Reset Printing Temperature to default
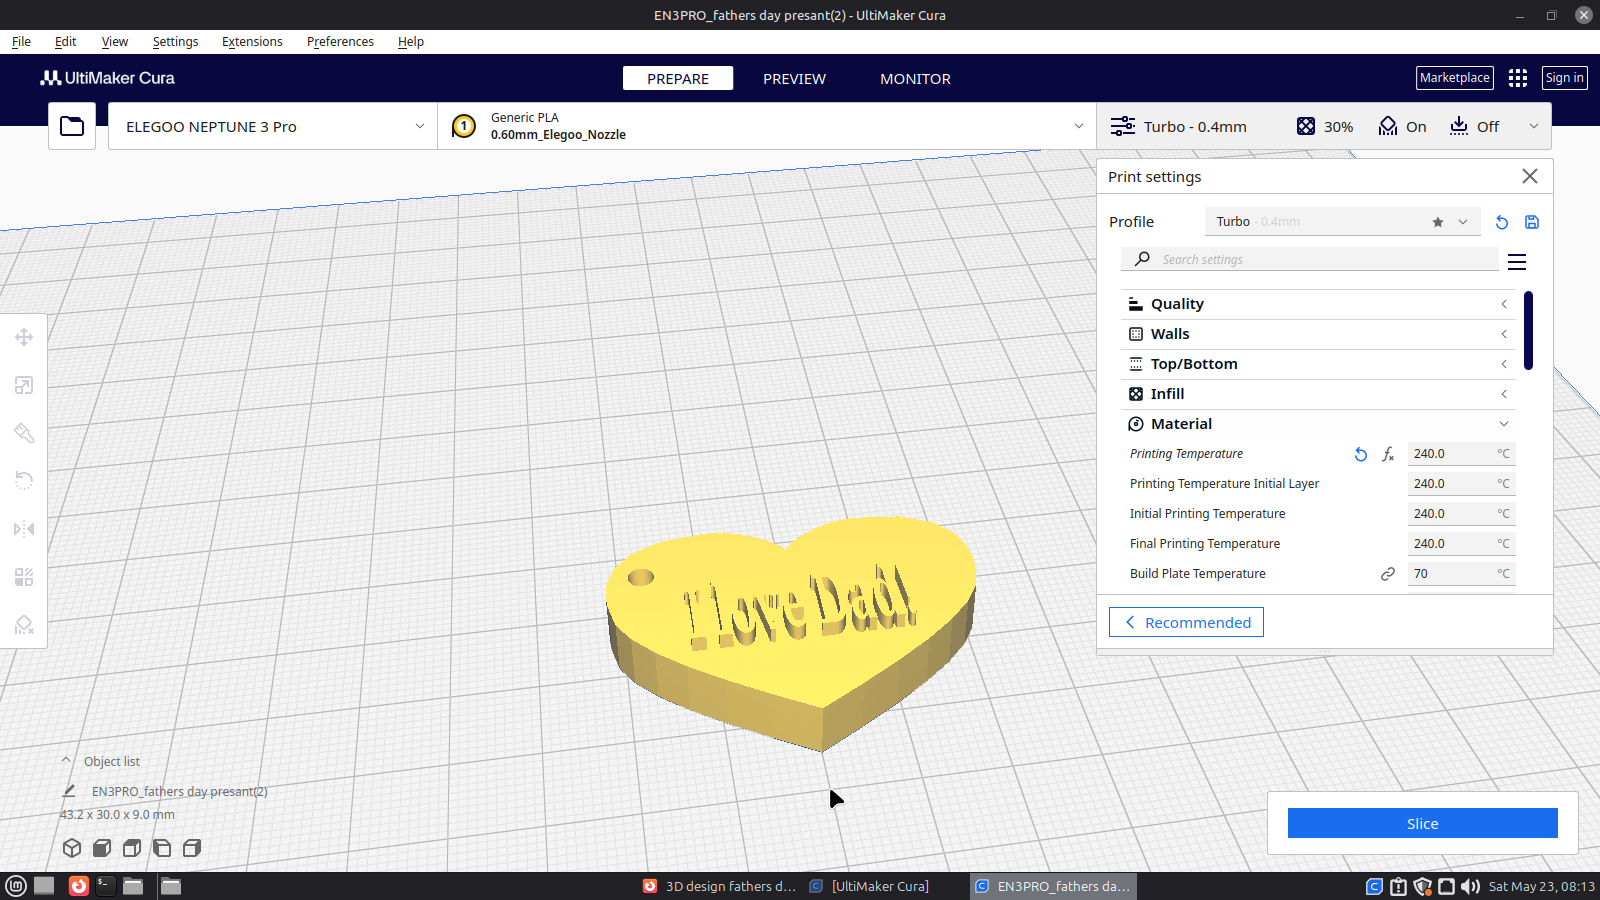 (x=1361, y=454)
